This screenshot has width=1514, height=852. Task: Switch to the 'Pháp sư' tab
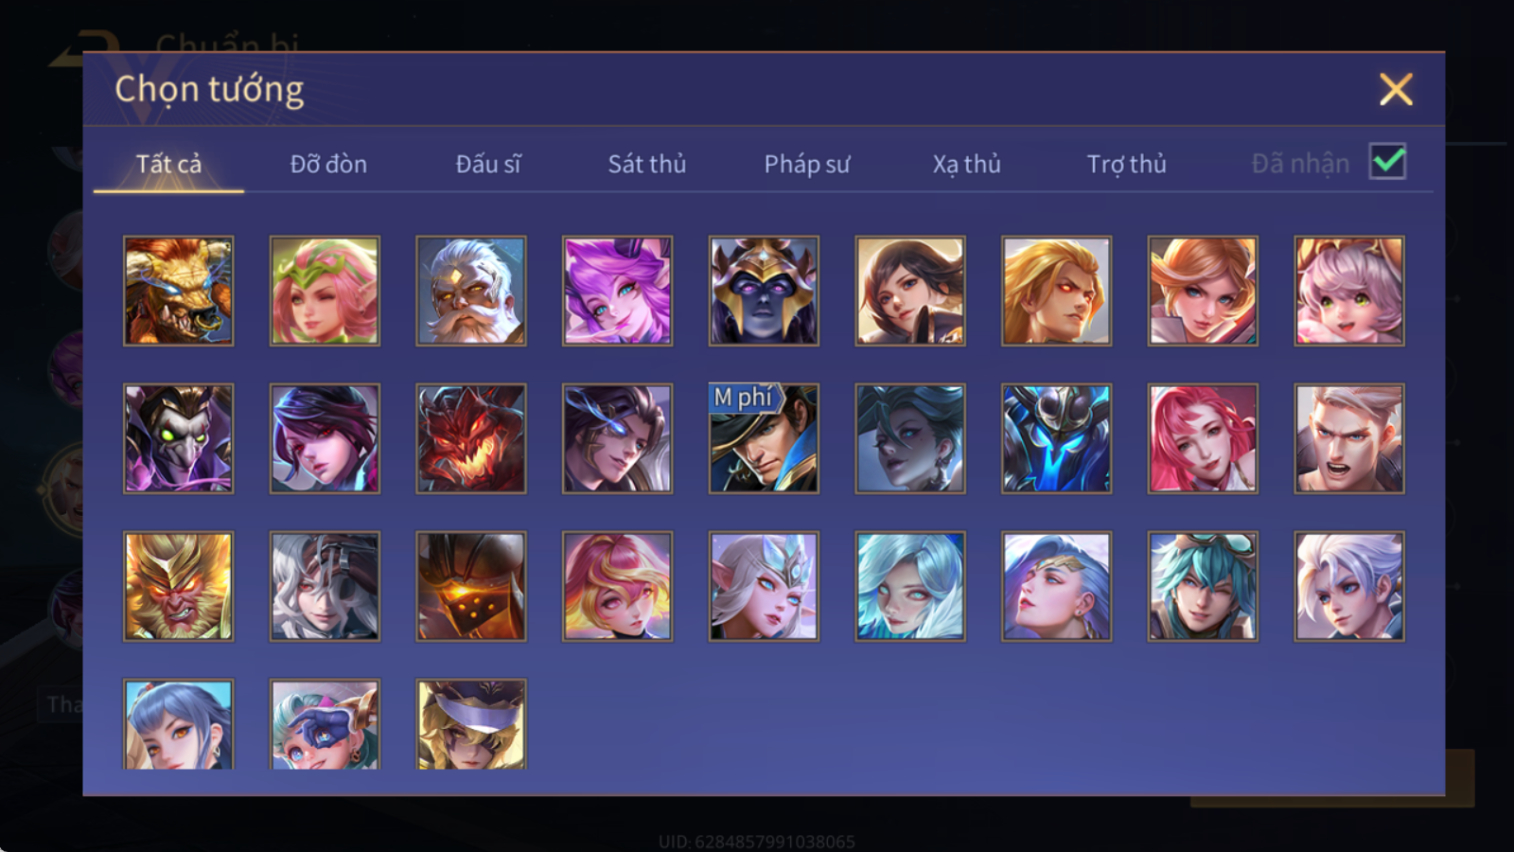(807, 164)
